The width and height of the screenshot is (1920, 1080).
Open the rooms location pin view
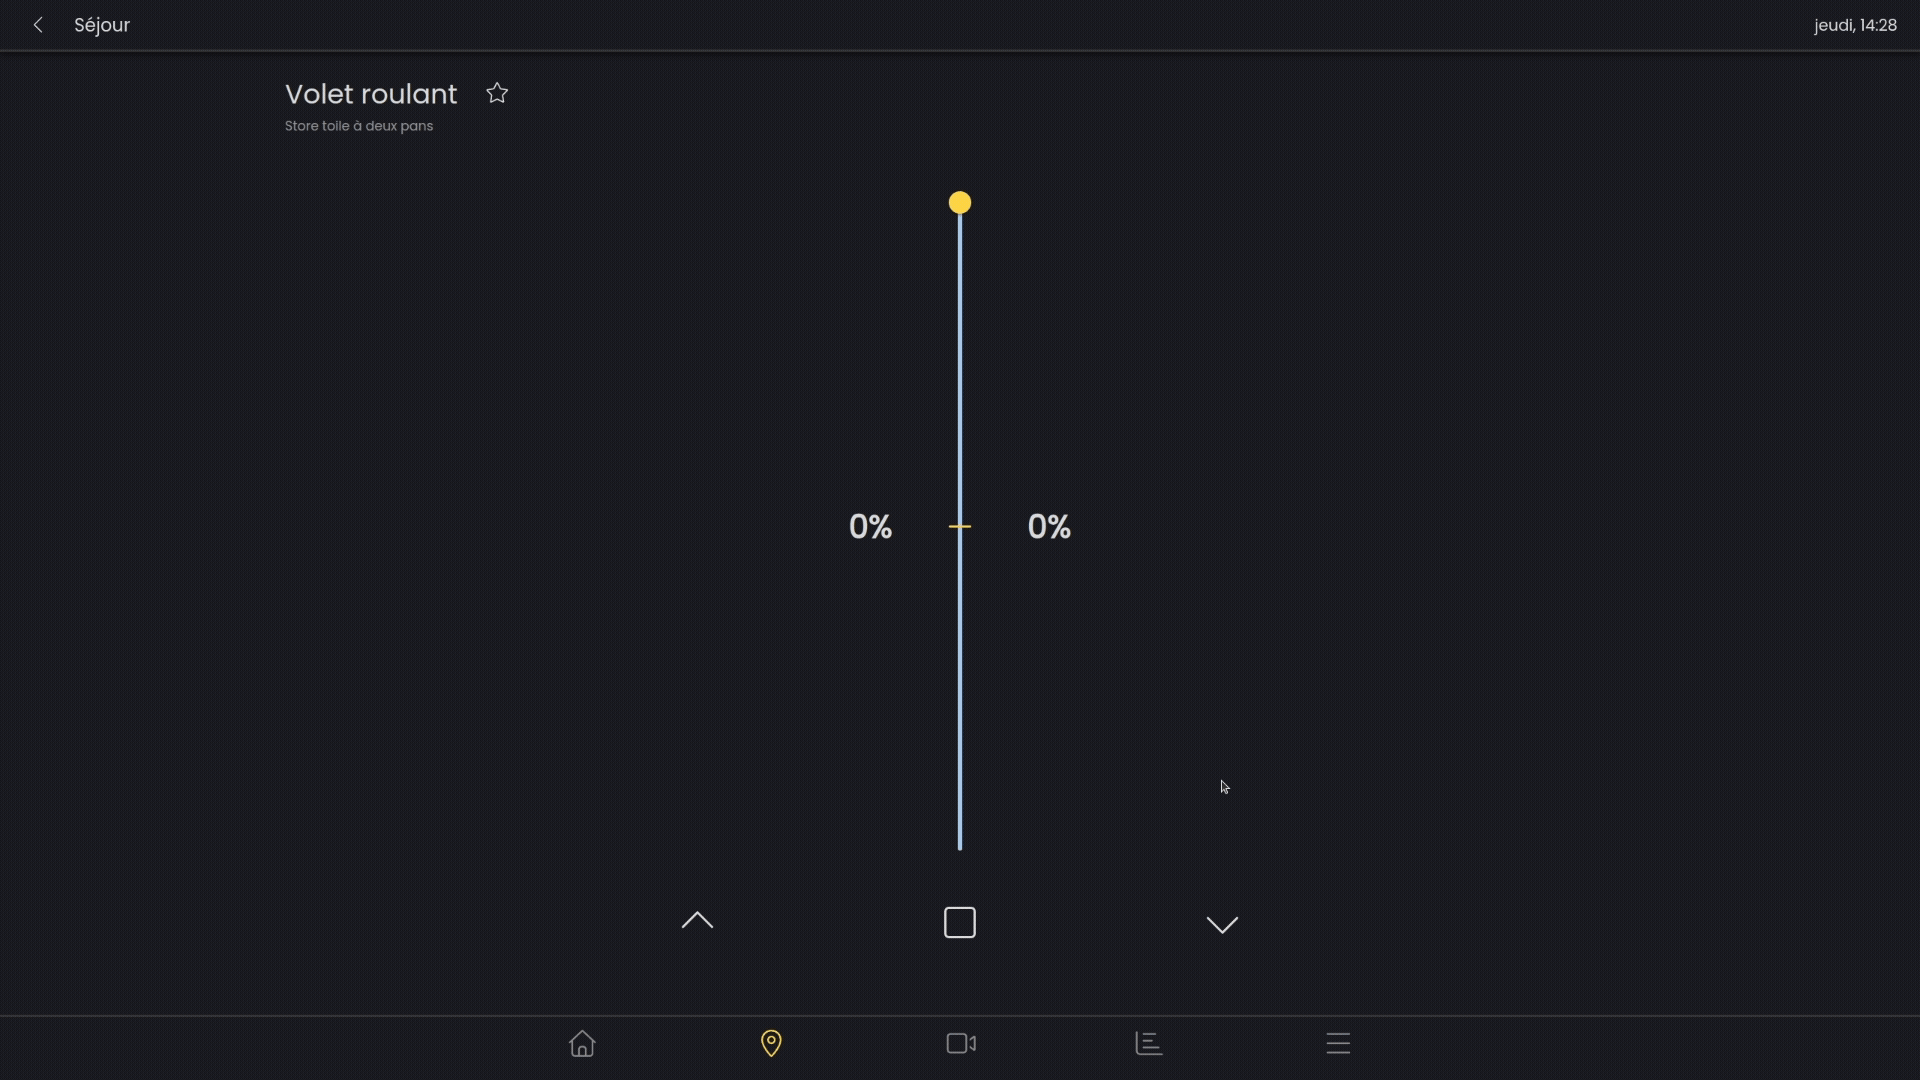pyautogui.click(x=771, y=1044)
